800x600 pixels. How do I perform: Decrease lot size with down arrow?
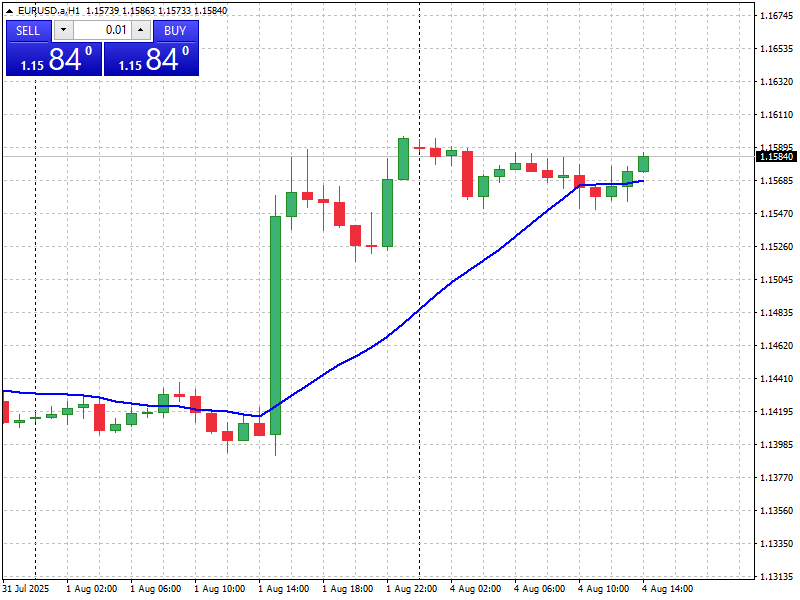62,31
